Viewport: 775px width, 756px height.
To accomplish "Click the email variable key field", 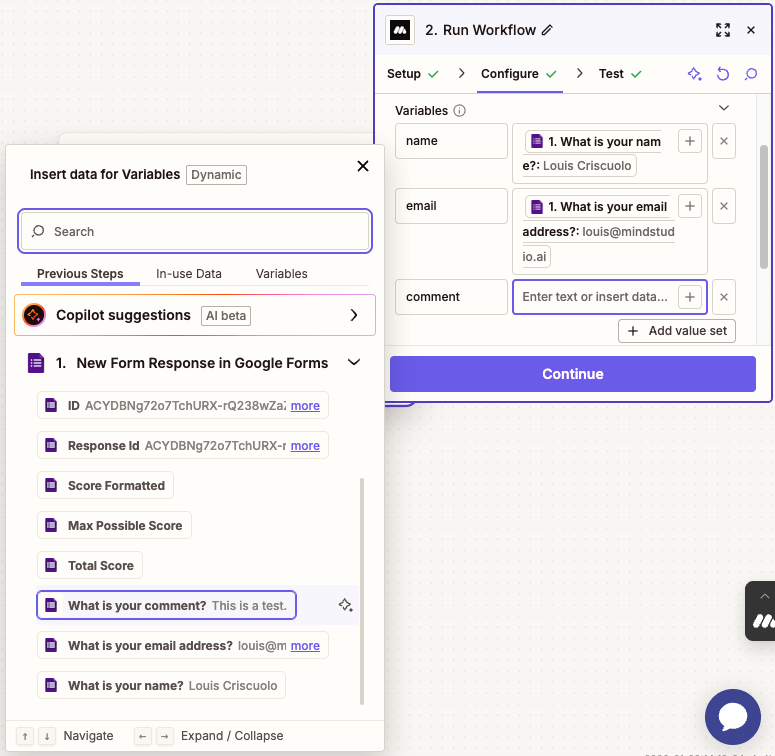I will (451, 206).
